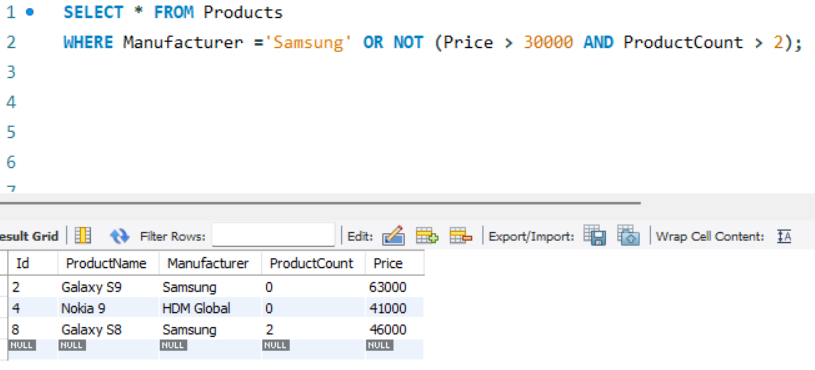Click the insert new row icon
This screenshot has height=370, width=815.
427,235
